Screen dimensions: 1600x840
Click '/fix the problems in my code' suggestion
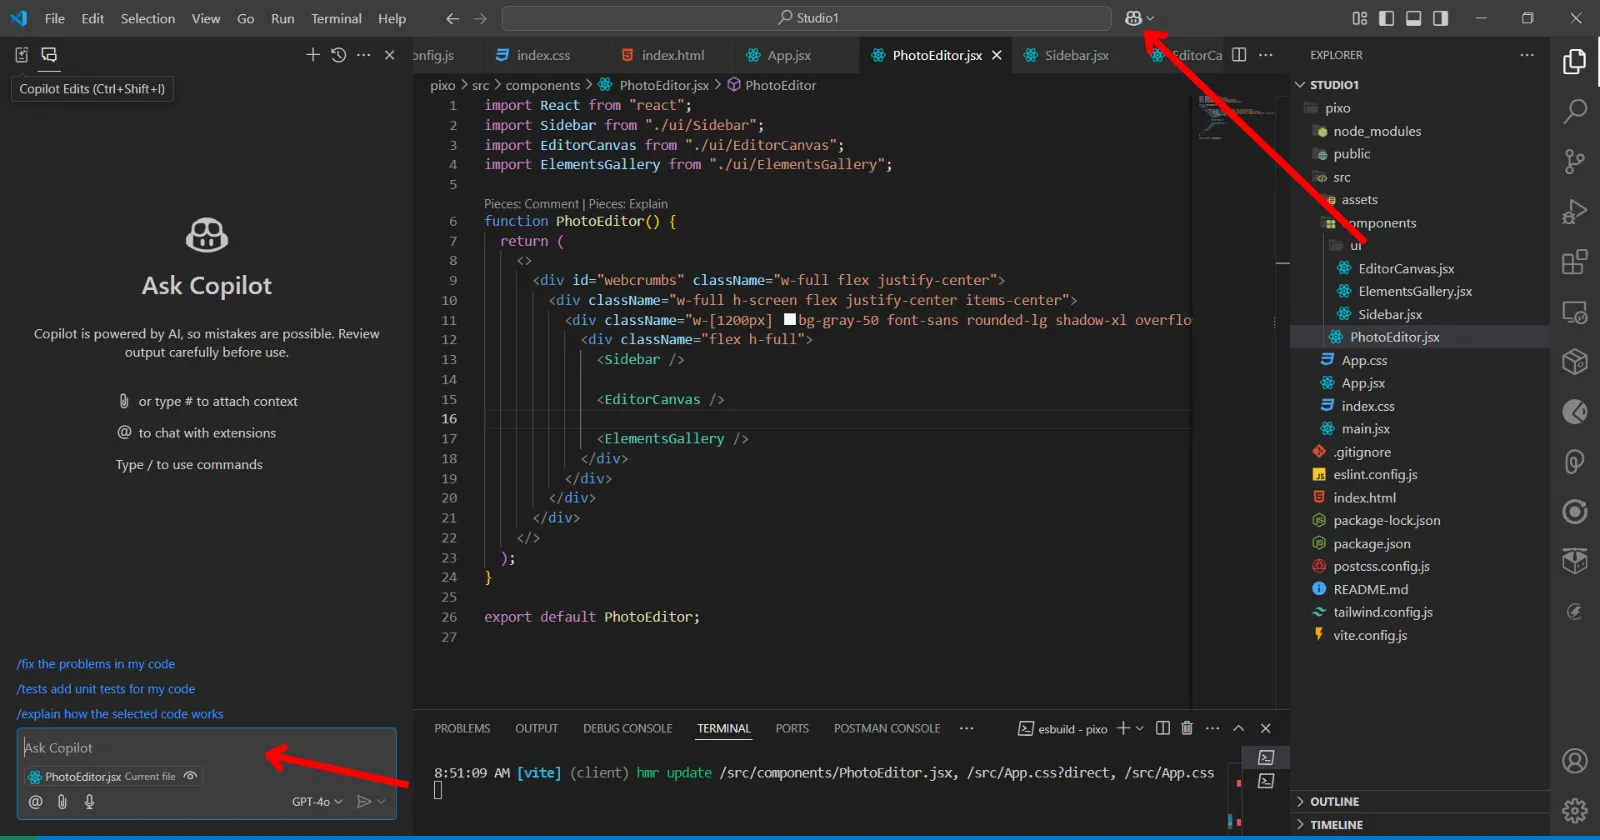coord(96,664)
